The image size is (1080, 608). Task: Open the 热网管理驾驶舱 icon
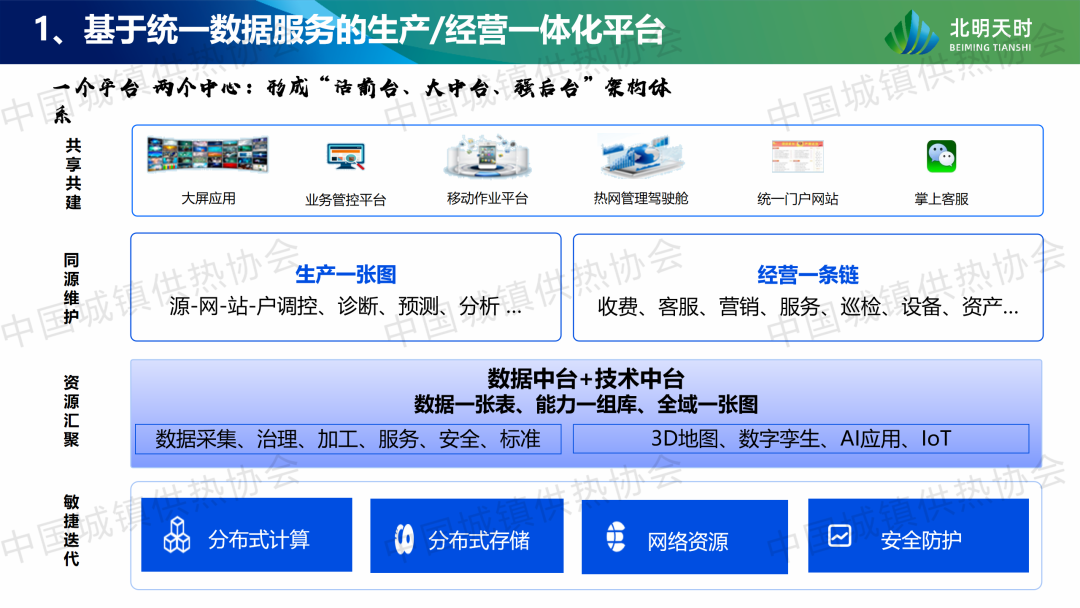click(x=640, y=157)
